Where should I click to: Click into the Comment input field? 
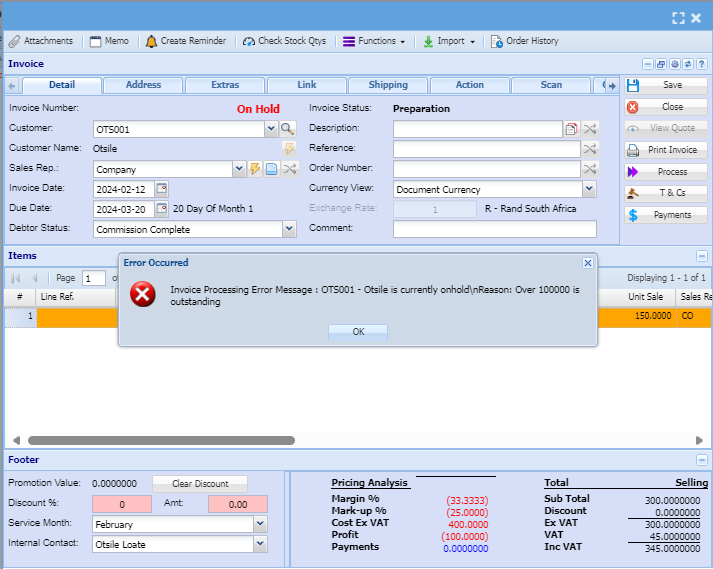pos(494,229)
